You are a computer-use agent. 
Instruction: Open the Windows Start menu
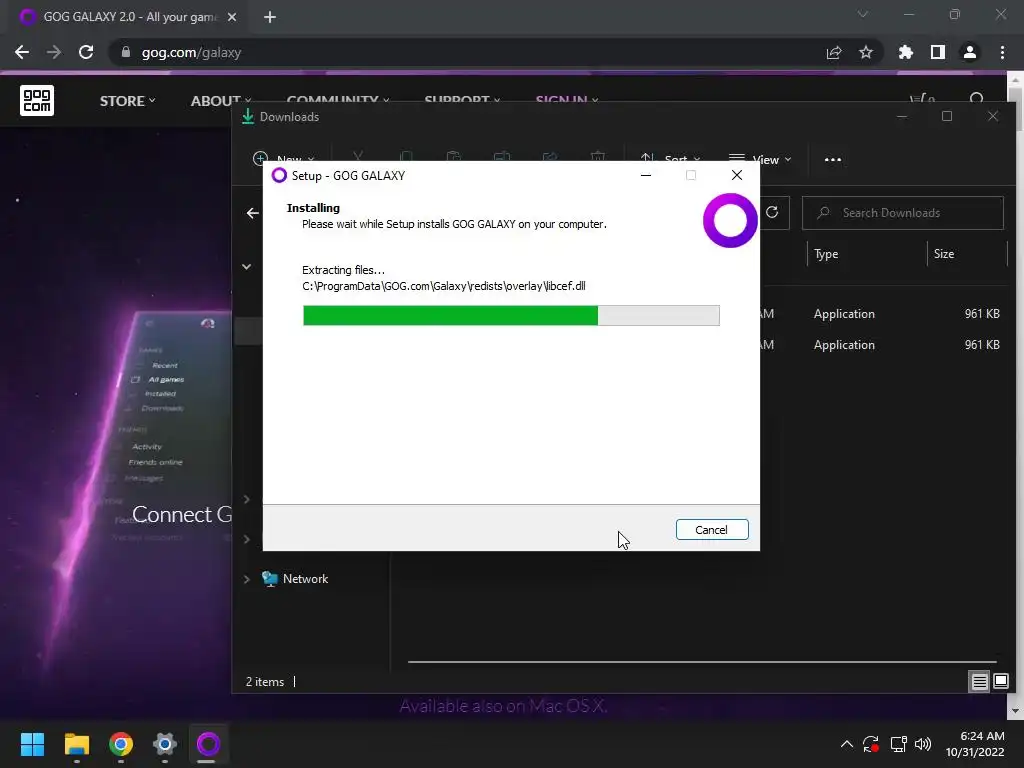click(32, 744)
